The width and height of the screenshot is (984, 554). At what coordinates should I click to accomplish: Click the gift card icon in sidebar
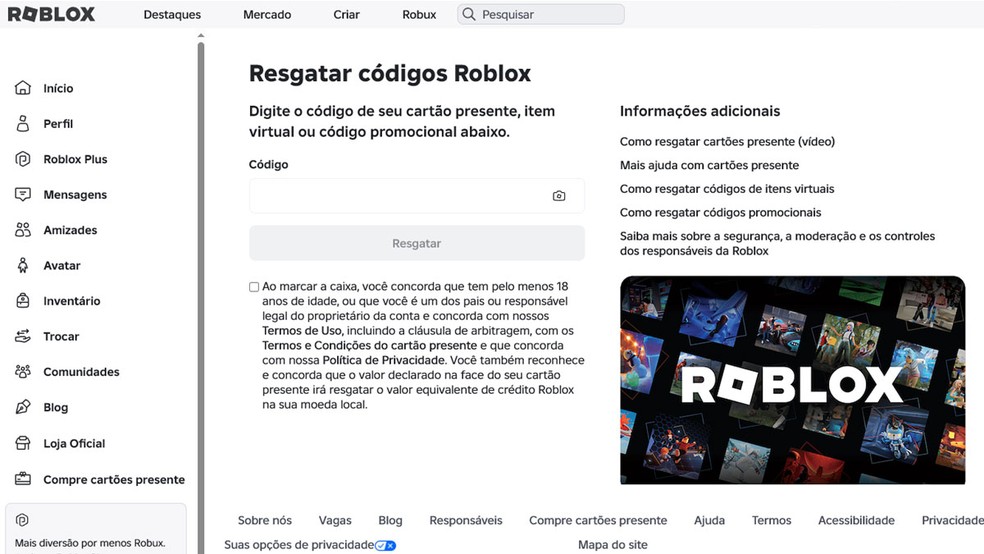[x=23, y=479]
